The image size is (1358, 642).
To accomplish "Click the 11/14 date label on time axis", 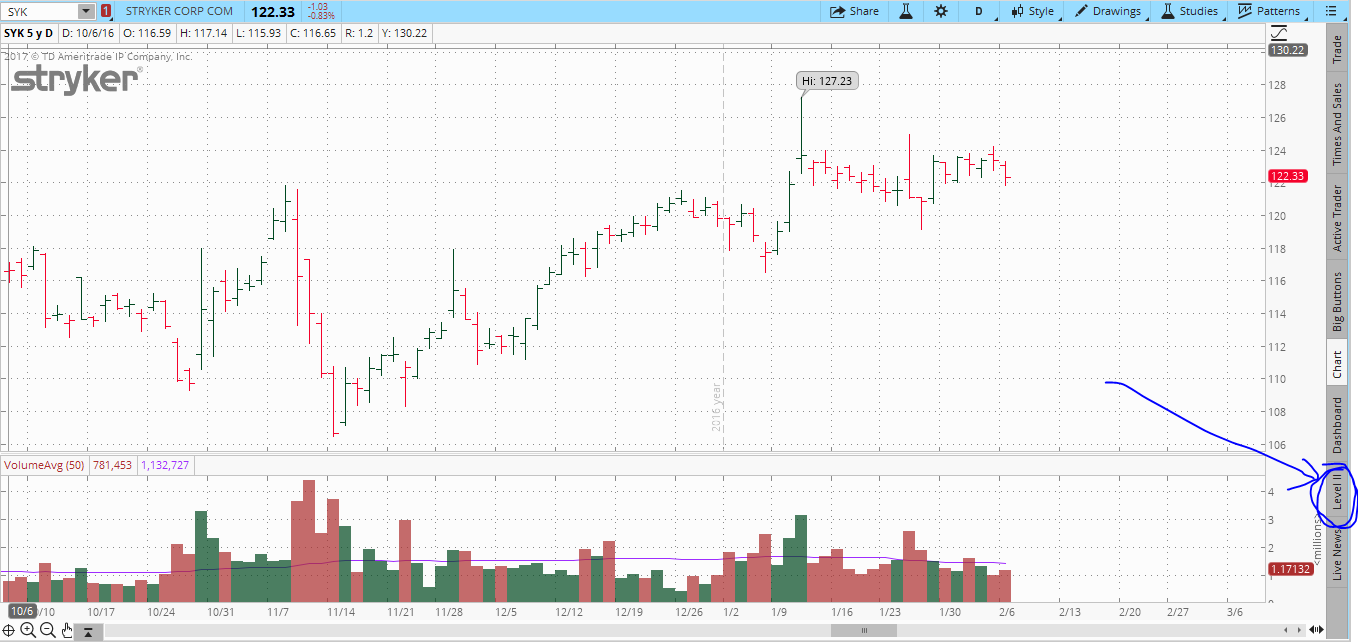I will (x=342, y=611).
